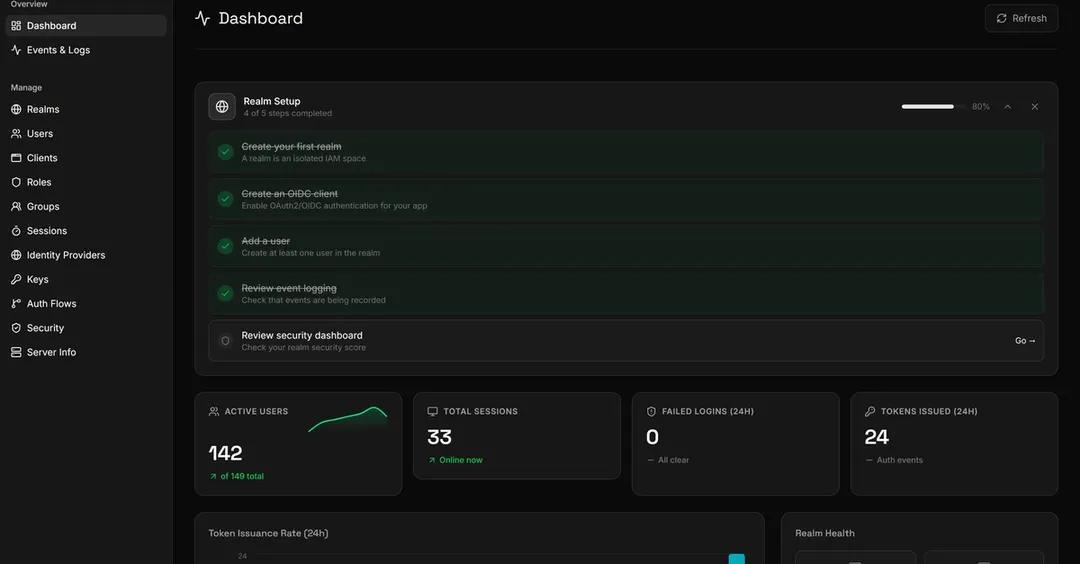1080x564 pixels.
Task: Click the Realm Setup globe icon
Action: pyautogui.click(x=222, y=107)
